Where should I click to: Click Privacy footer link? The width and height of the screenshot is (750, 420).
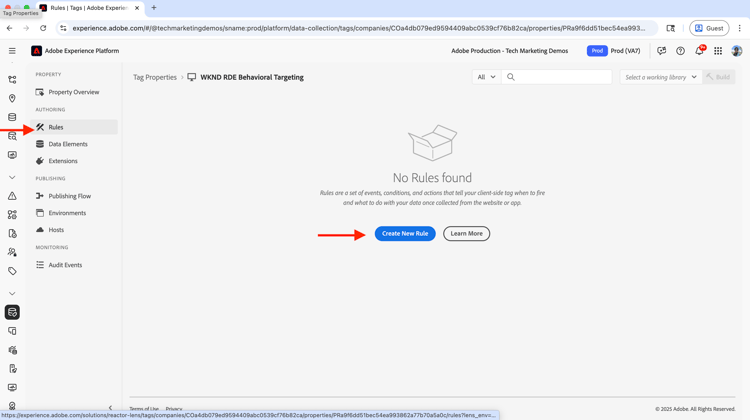tap(174, 409)
